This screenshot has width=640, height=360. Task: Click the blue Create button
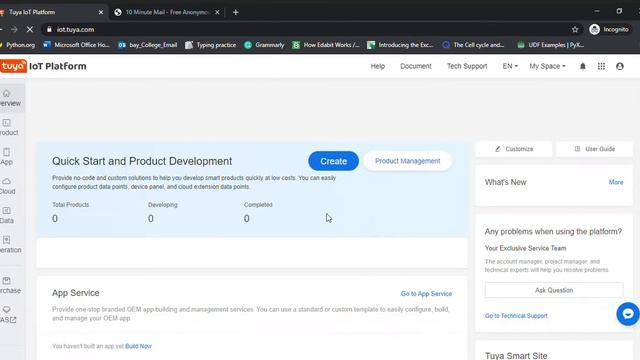click(x=333, y=161)
